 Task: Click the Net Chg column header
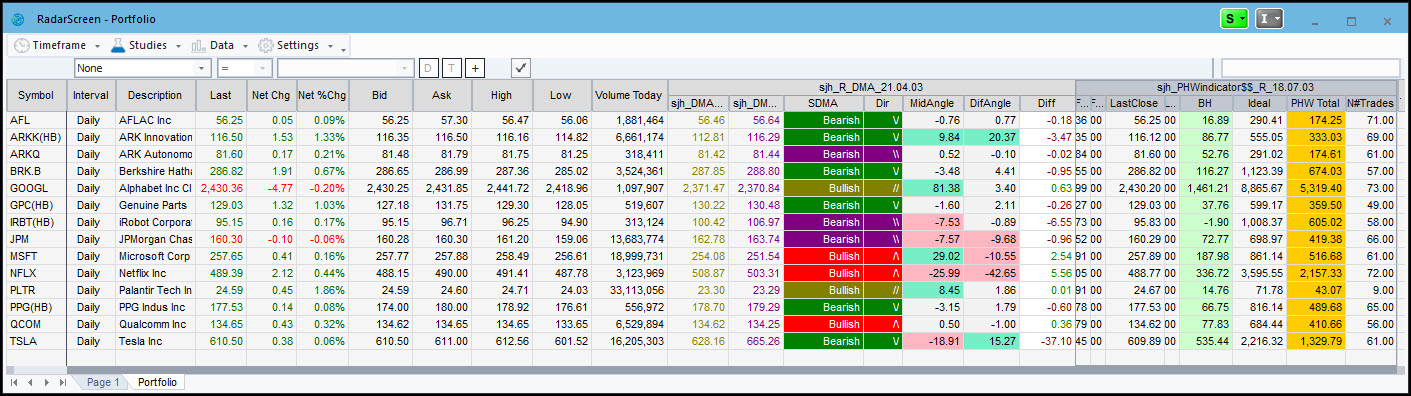271,96
